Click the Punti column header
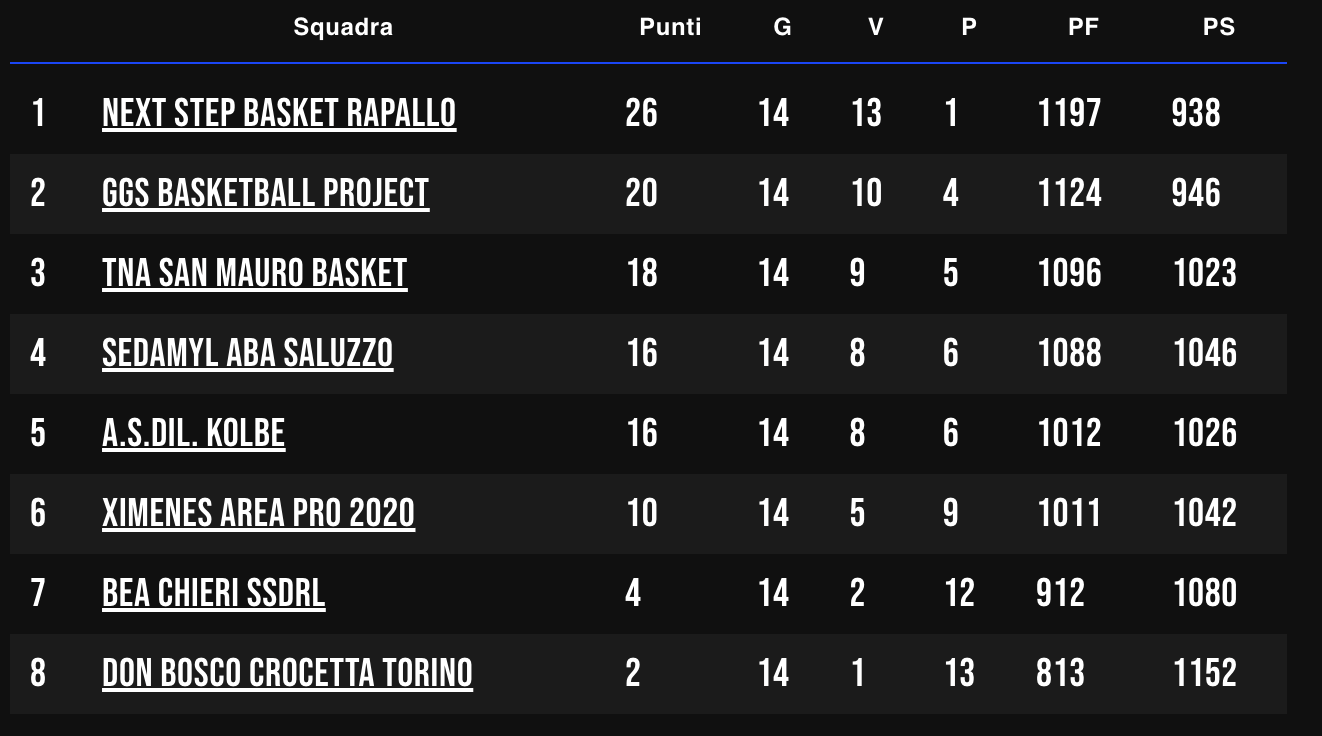The image size is (1322, 736). tap(670, 27)
